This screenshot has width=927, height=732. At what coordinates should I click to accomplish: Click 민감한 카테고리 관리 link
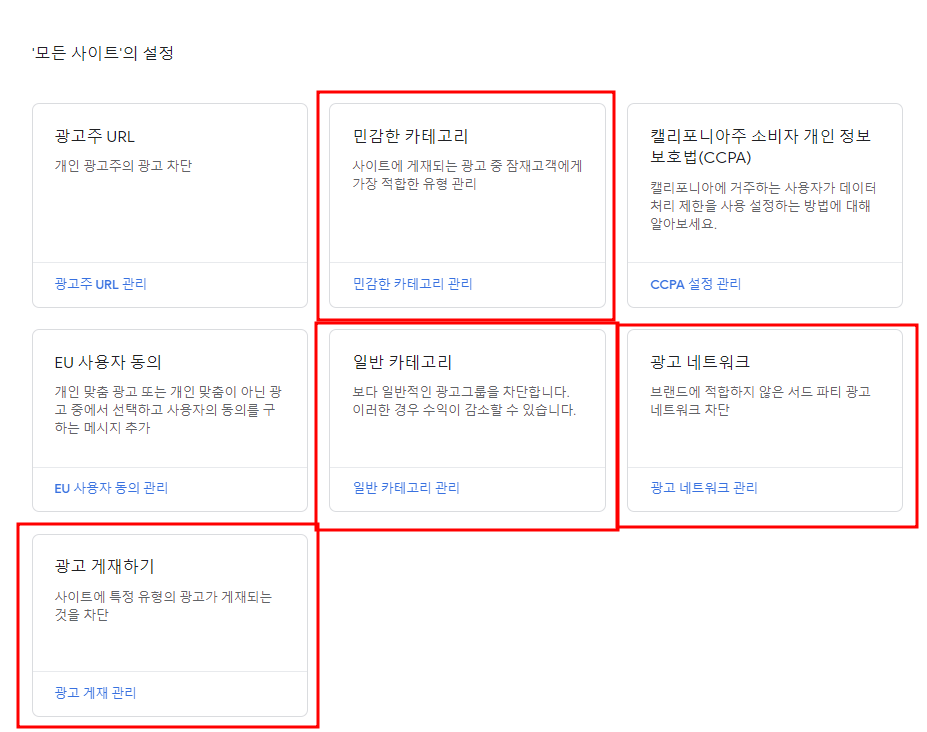click(412, 284)
